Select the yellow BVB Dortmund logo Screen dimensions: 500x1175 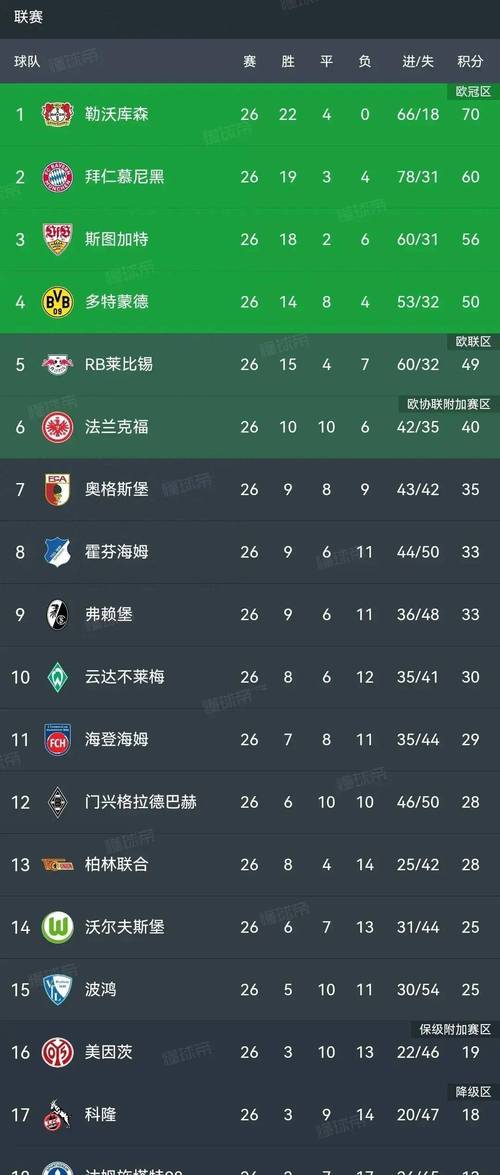coord(57,302)
